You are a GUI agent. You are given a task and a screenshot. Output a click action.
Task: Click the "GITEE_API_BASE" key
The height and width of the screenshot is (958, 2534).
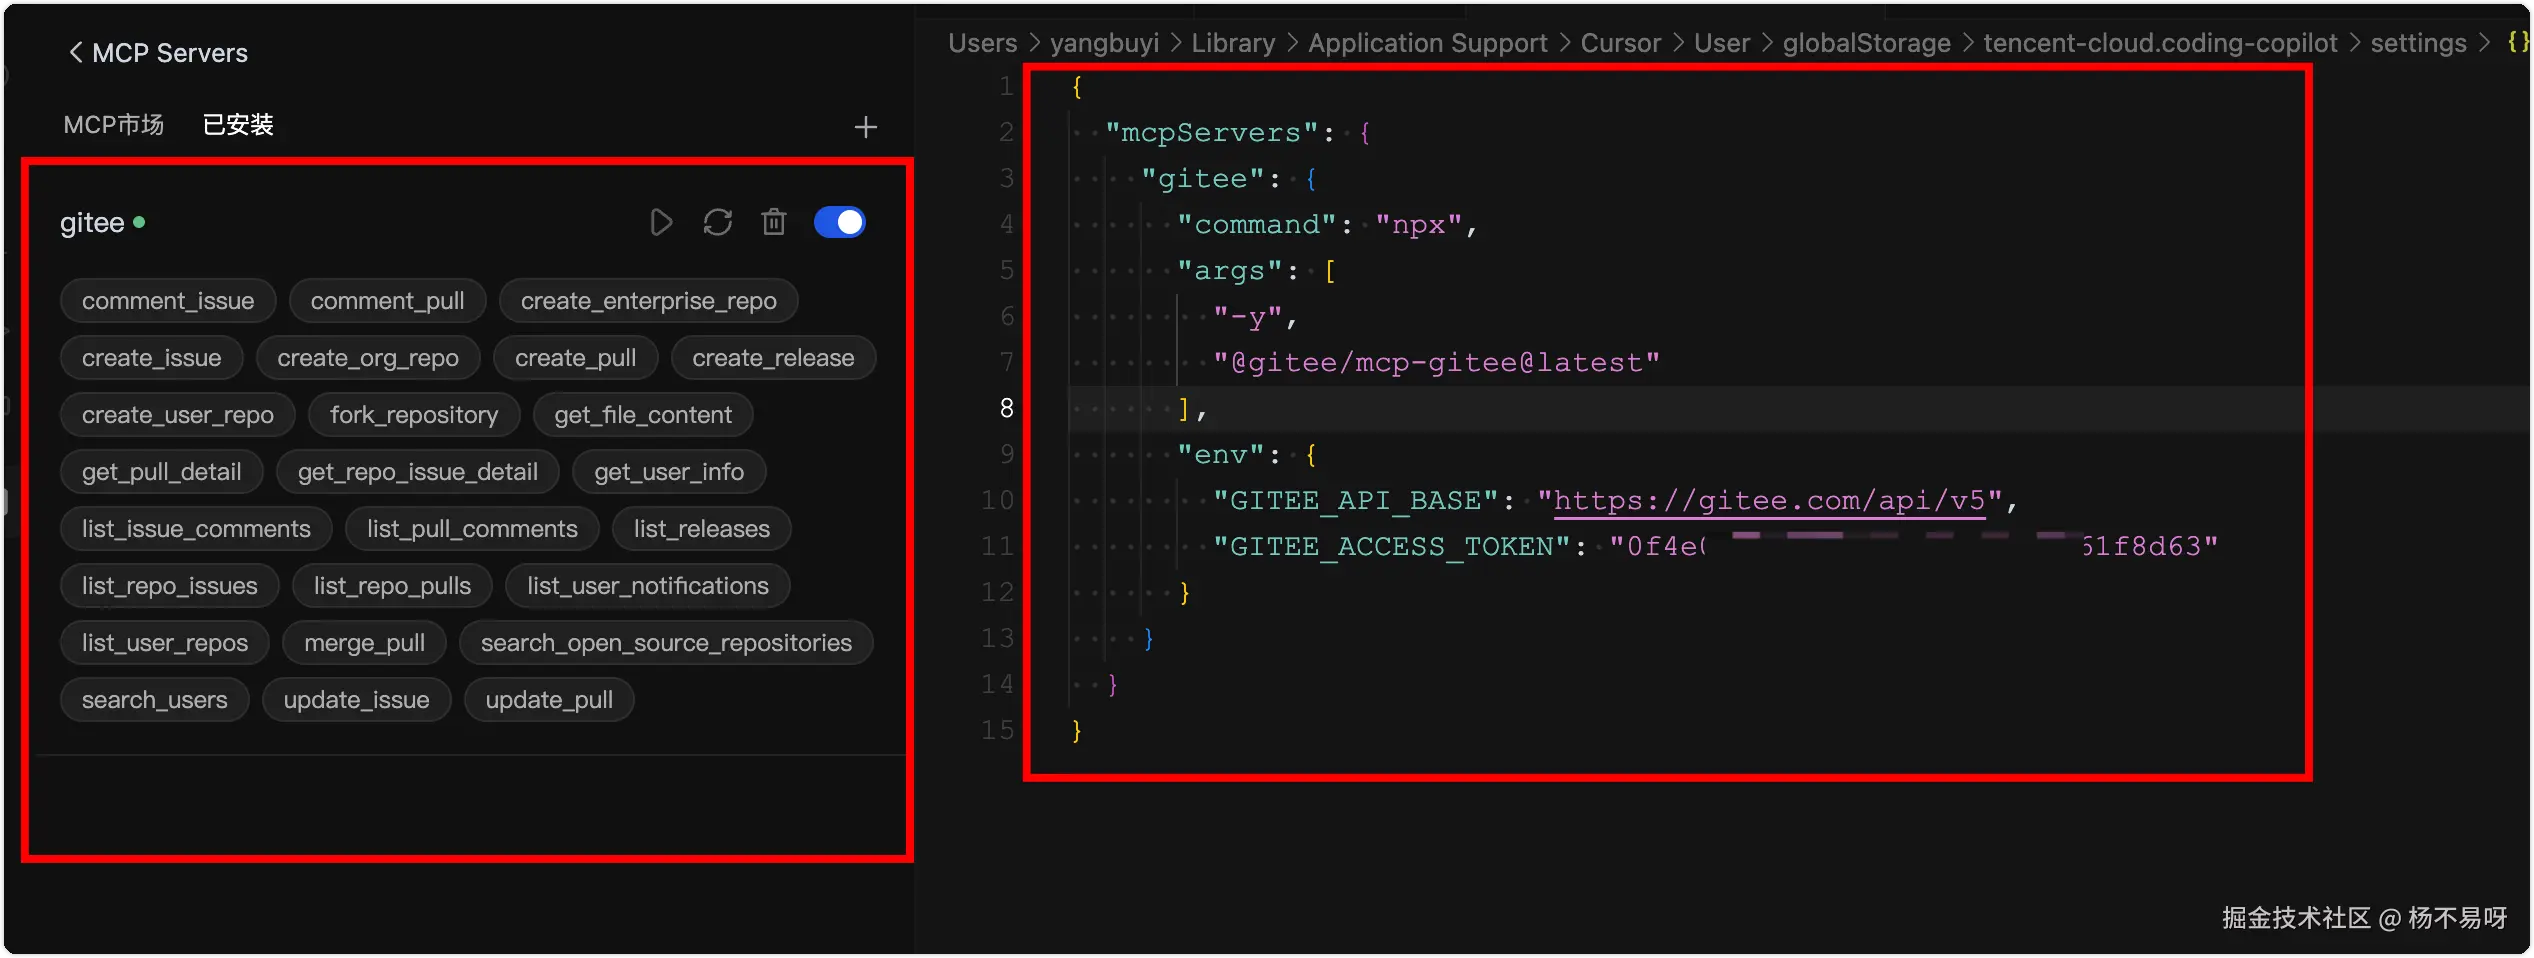coord(1355,501)
